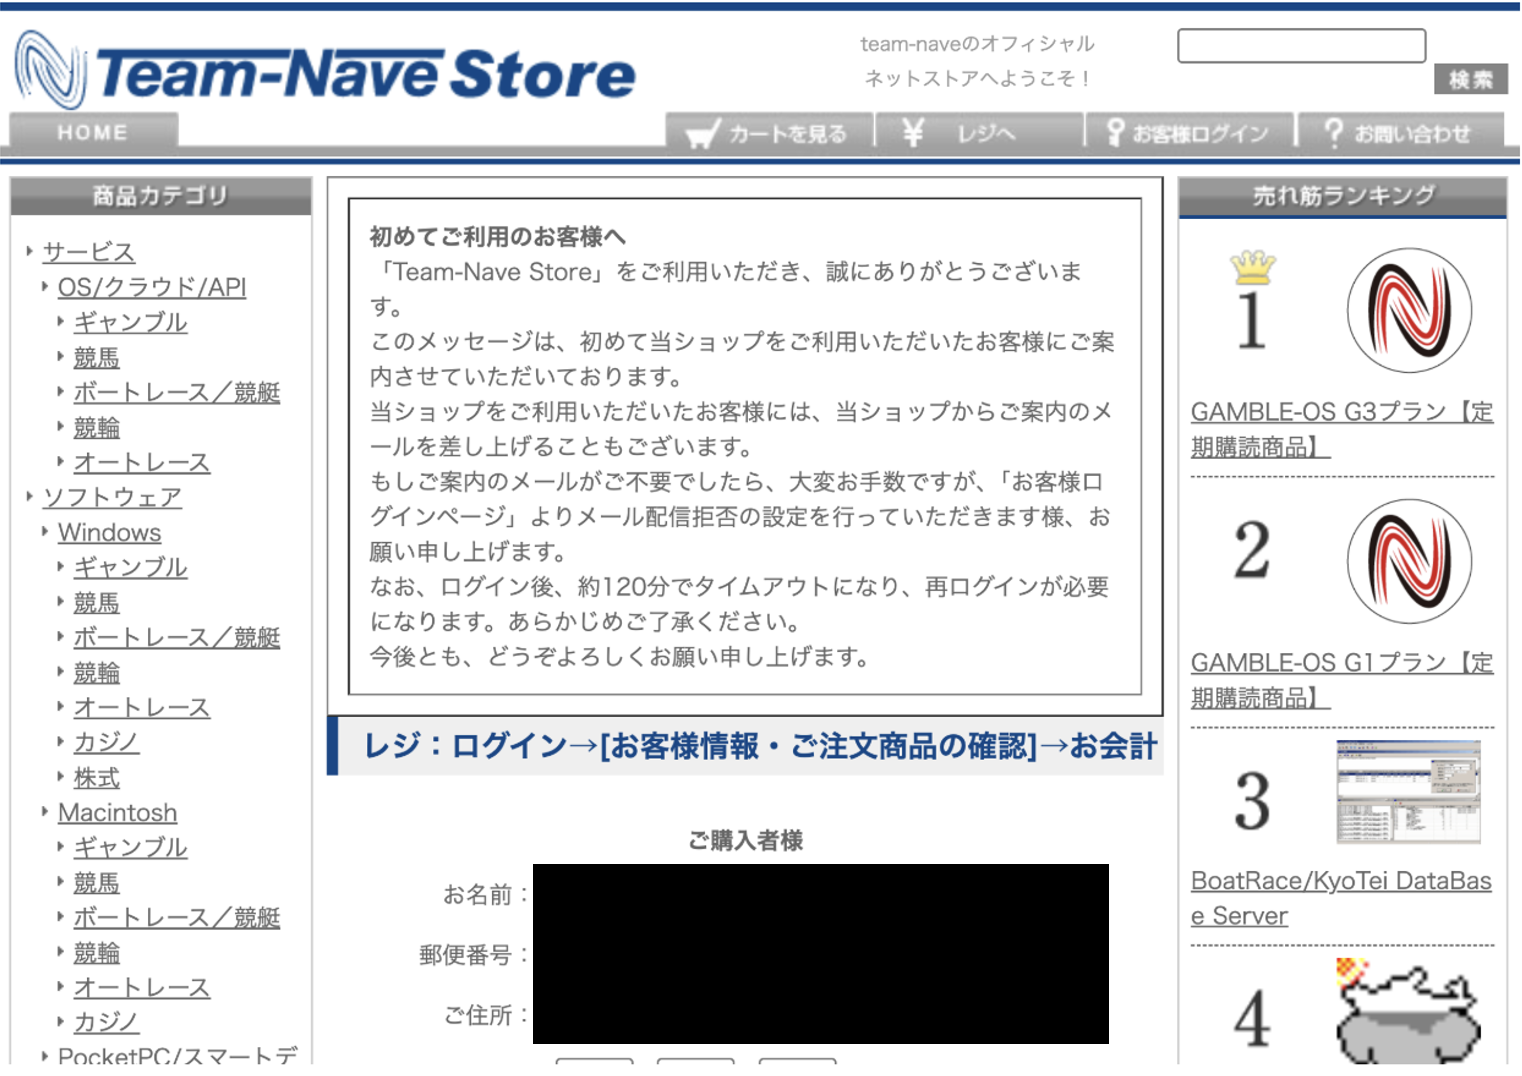Click the arrow bullet beside OS/クラウド/API
Image resolution: width=1522 pixels, height=1076 pixels.
coord(44,286)
